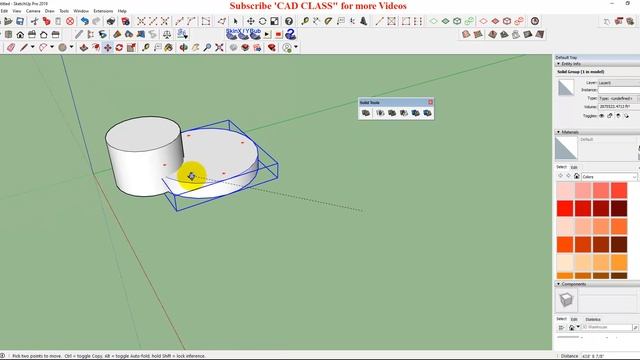Viewport: 640px width, 360px height.
Task: Open the Edit menu
Action: [x=4, y=11]
